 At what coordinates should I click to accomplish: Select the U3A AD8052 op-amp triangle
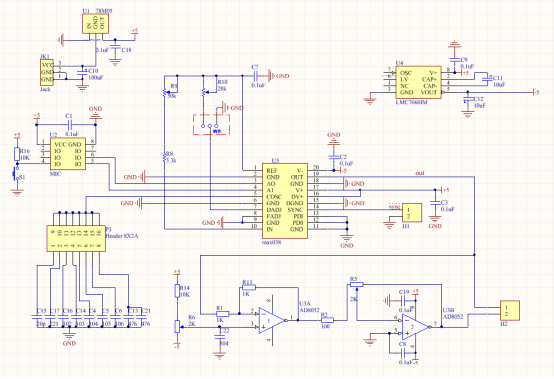click(x=272, y=321)
